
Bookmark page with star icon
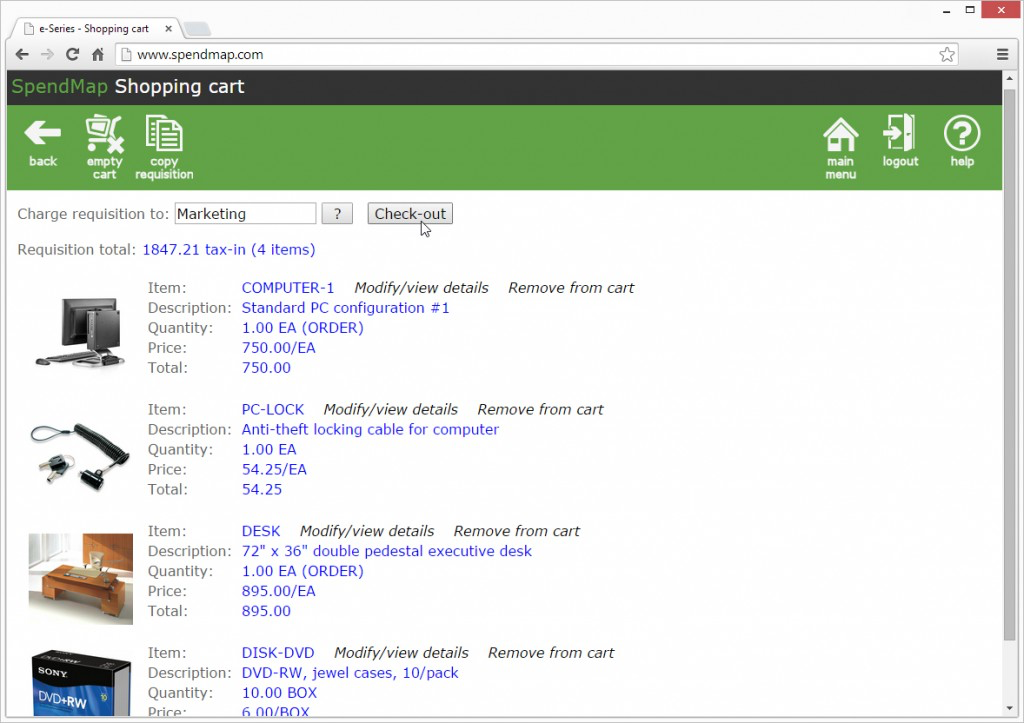click(947, 54)
